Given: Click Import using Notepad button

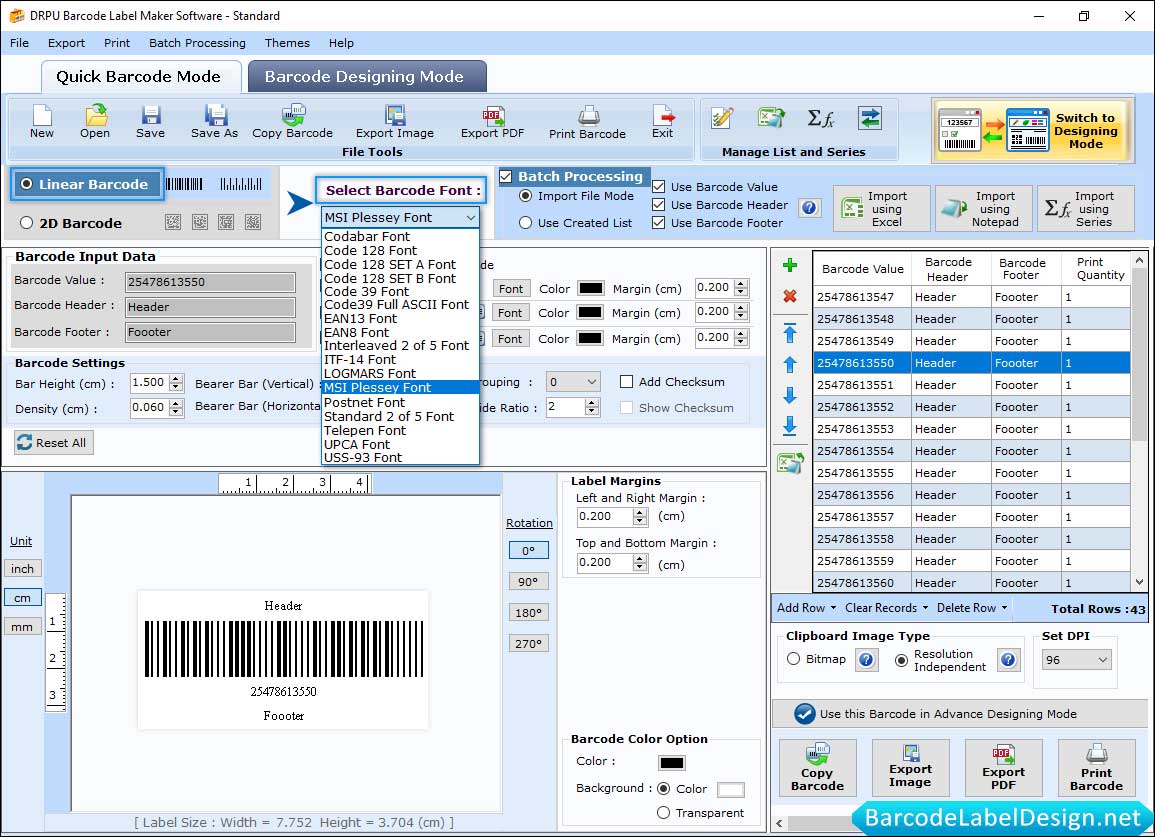Looking at the screenshot, I should 984,209.
